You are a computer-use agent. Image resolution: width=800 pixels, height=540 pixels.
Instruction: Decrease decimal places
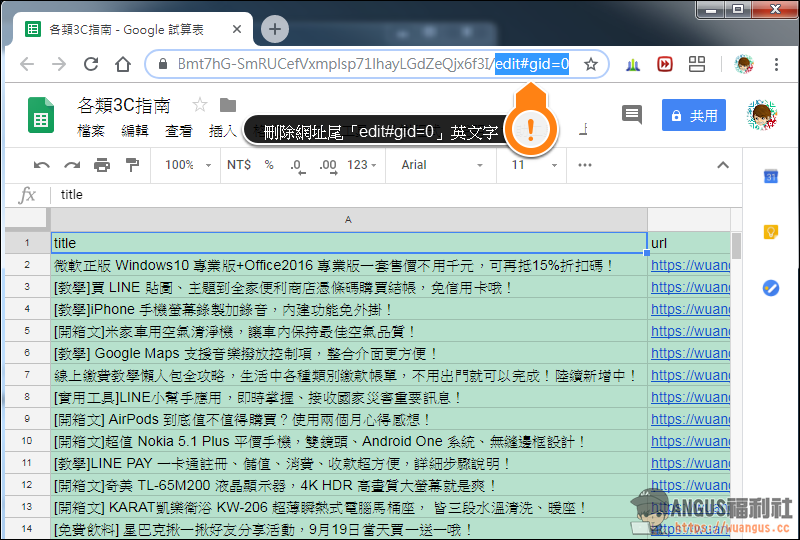[x=297, y=166]
